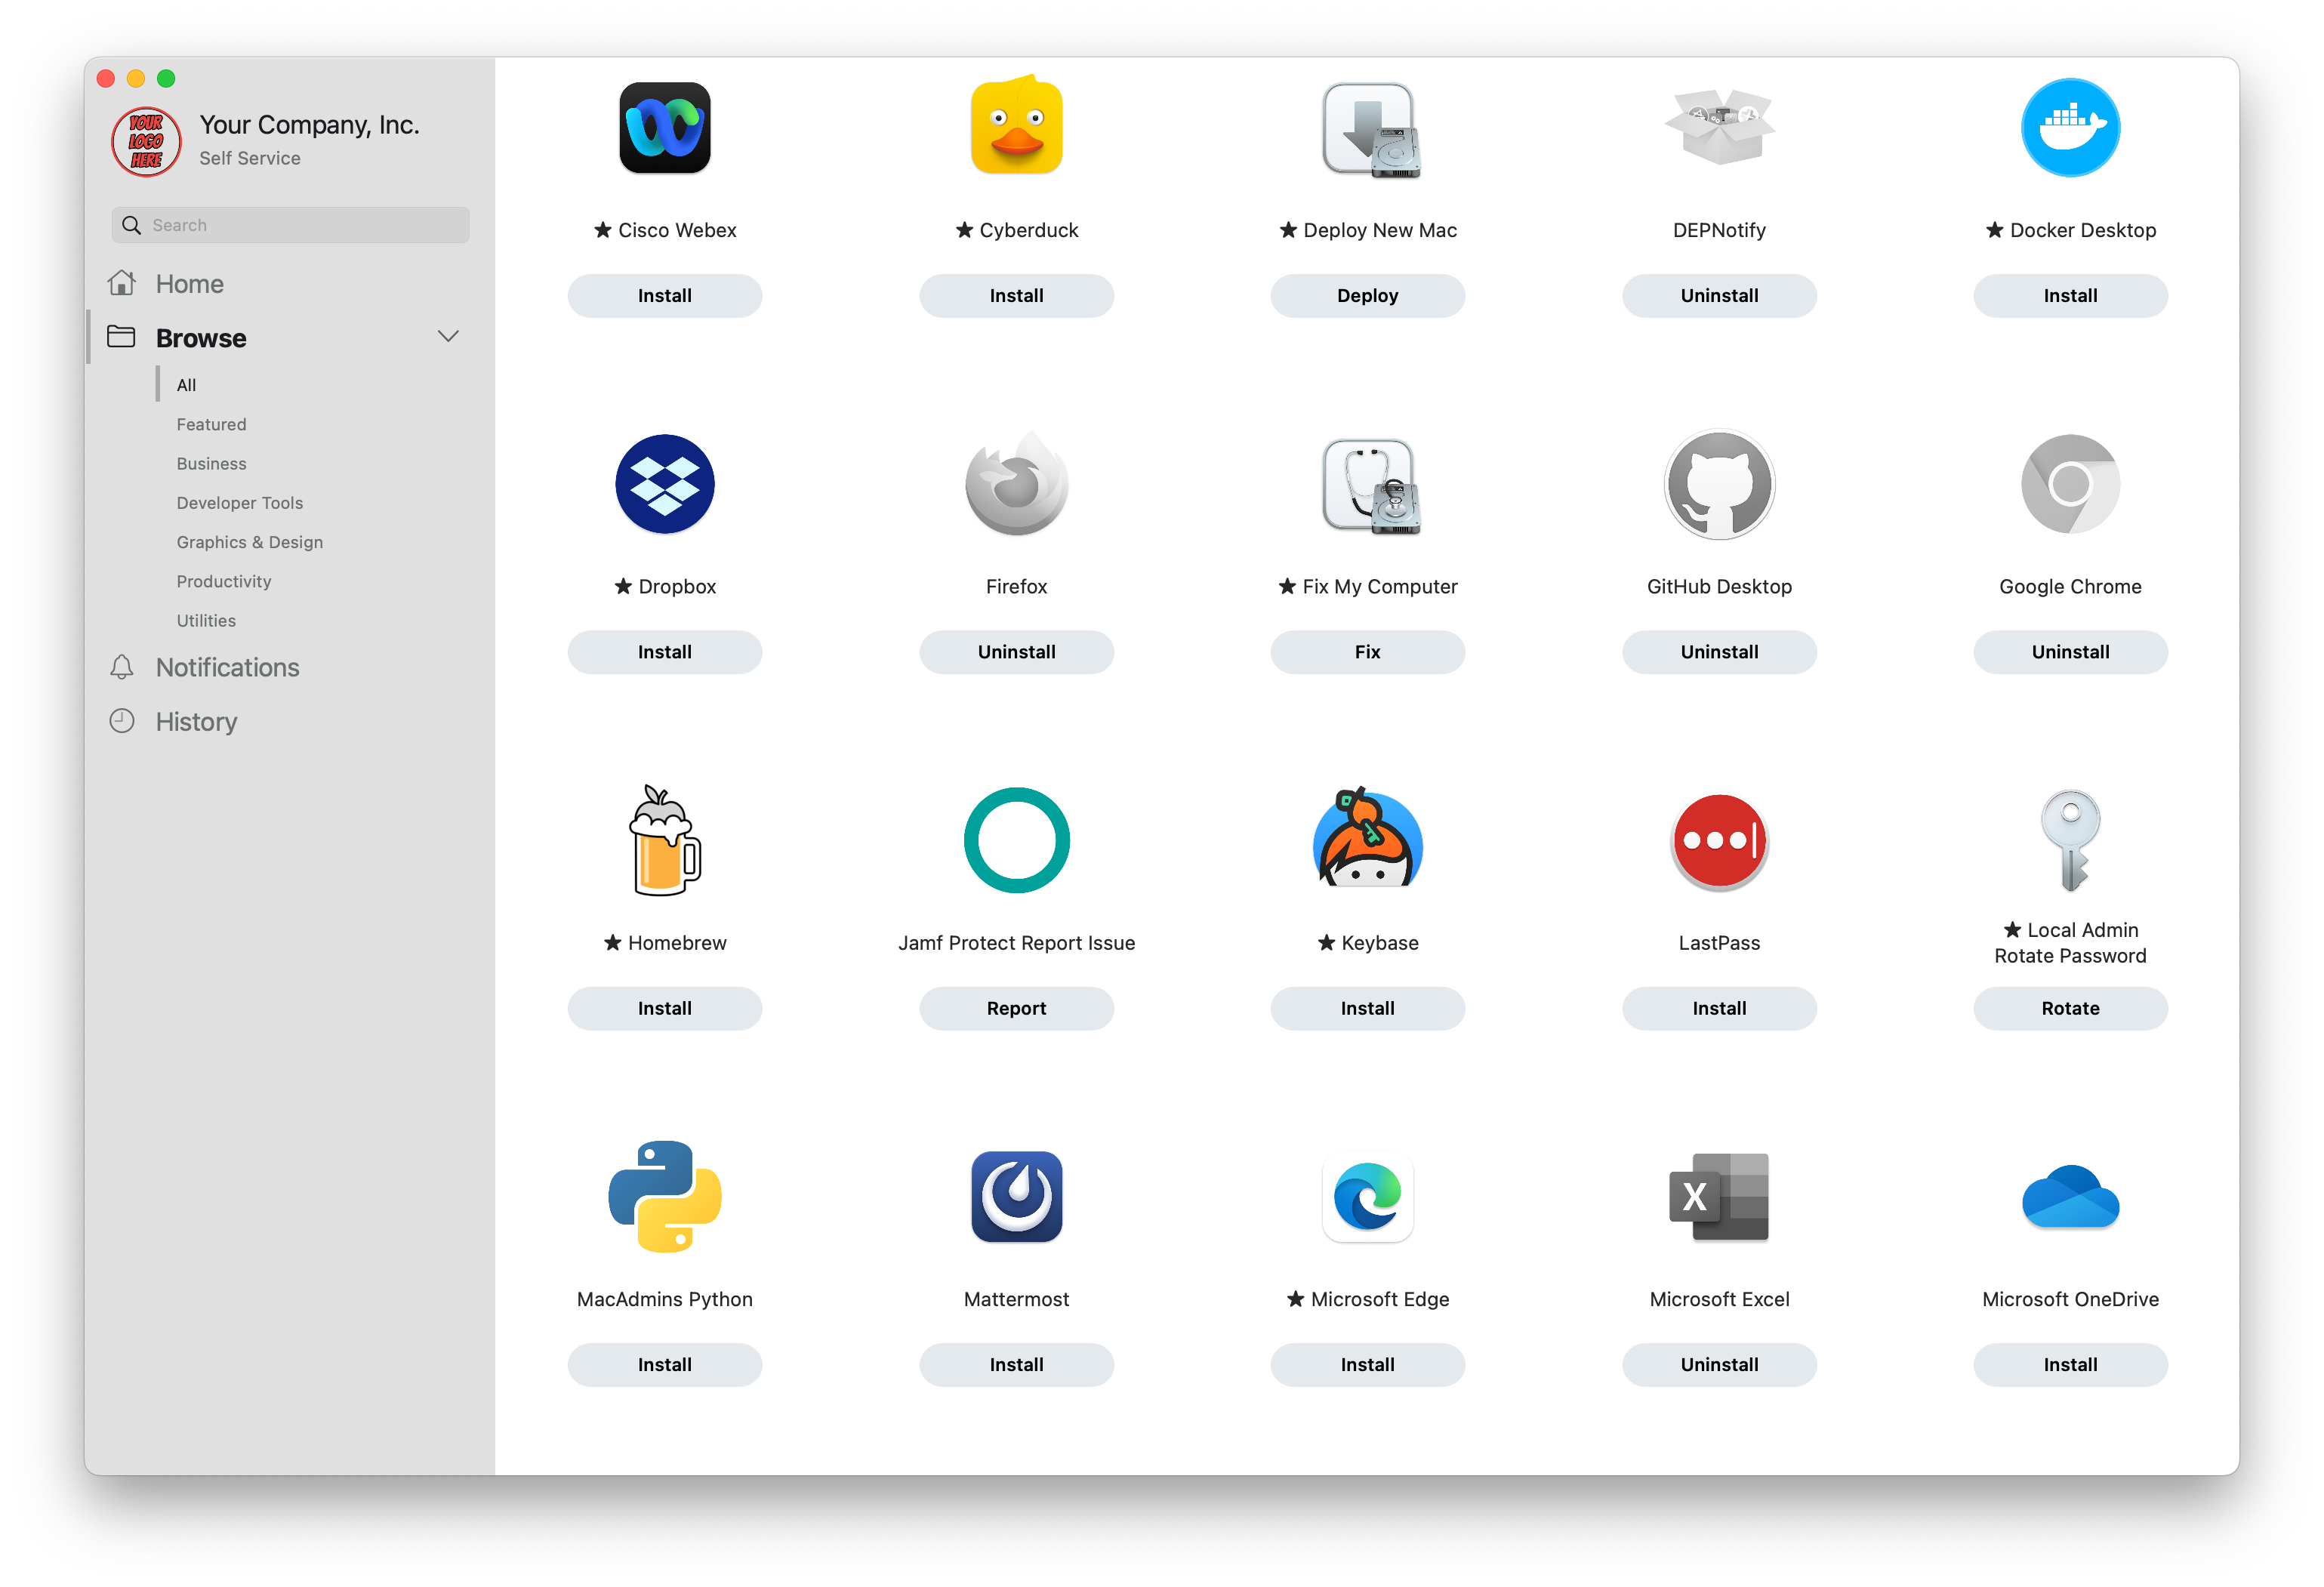The width and height of the screenshot is (2324, 1587).
Task: Open the Keybase app icon
Action: [x=1367, y=841]
